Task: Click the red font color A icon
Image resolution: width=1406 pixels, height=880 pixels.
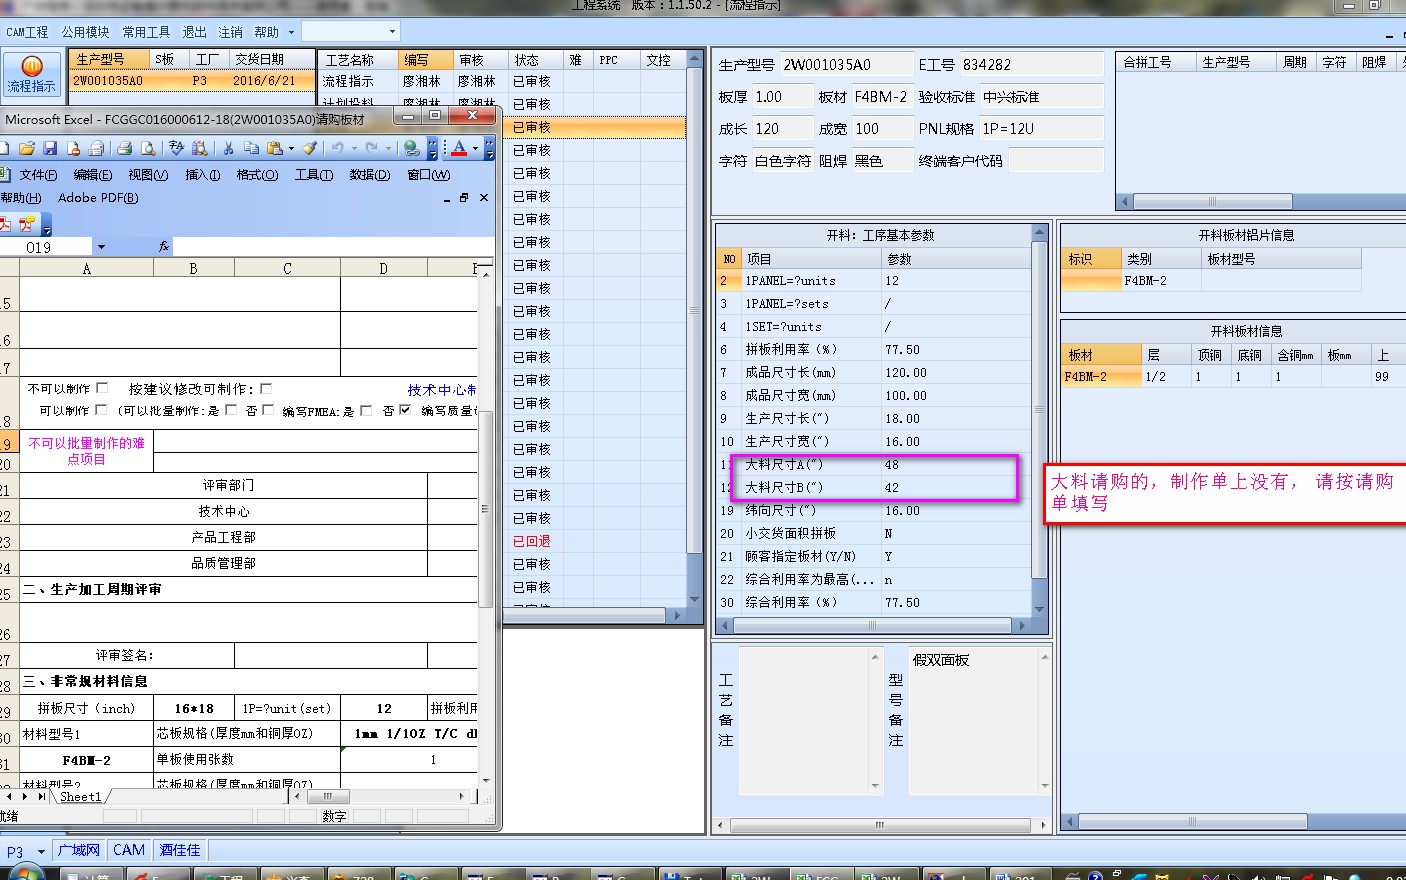Action: [459, 149]
